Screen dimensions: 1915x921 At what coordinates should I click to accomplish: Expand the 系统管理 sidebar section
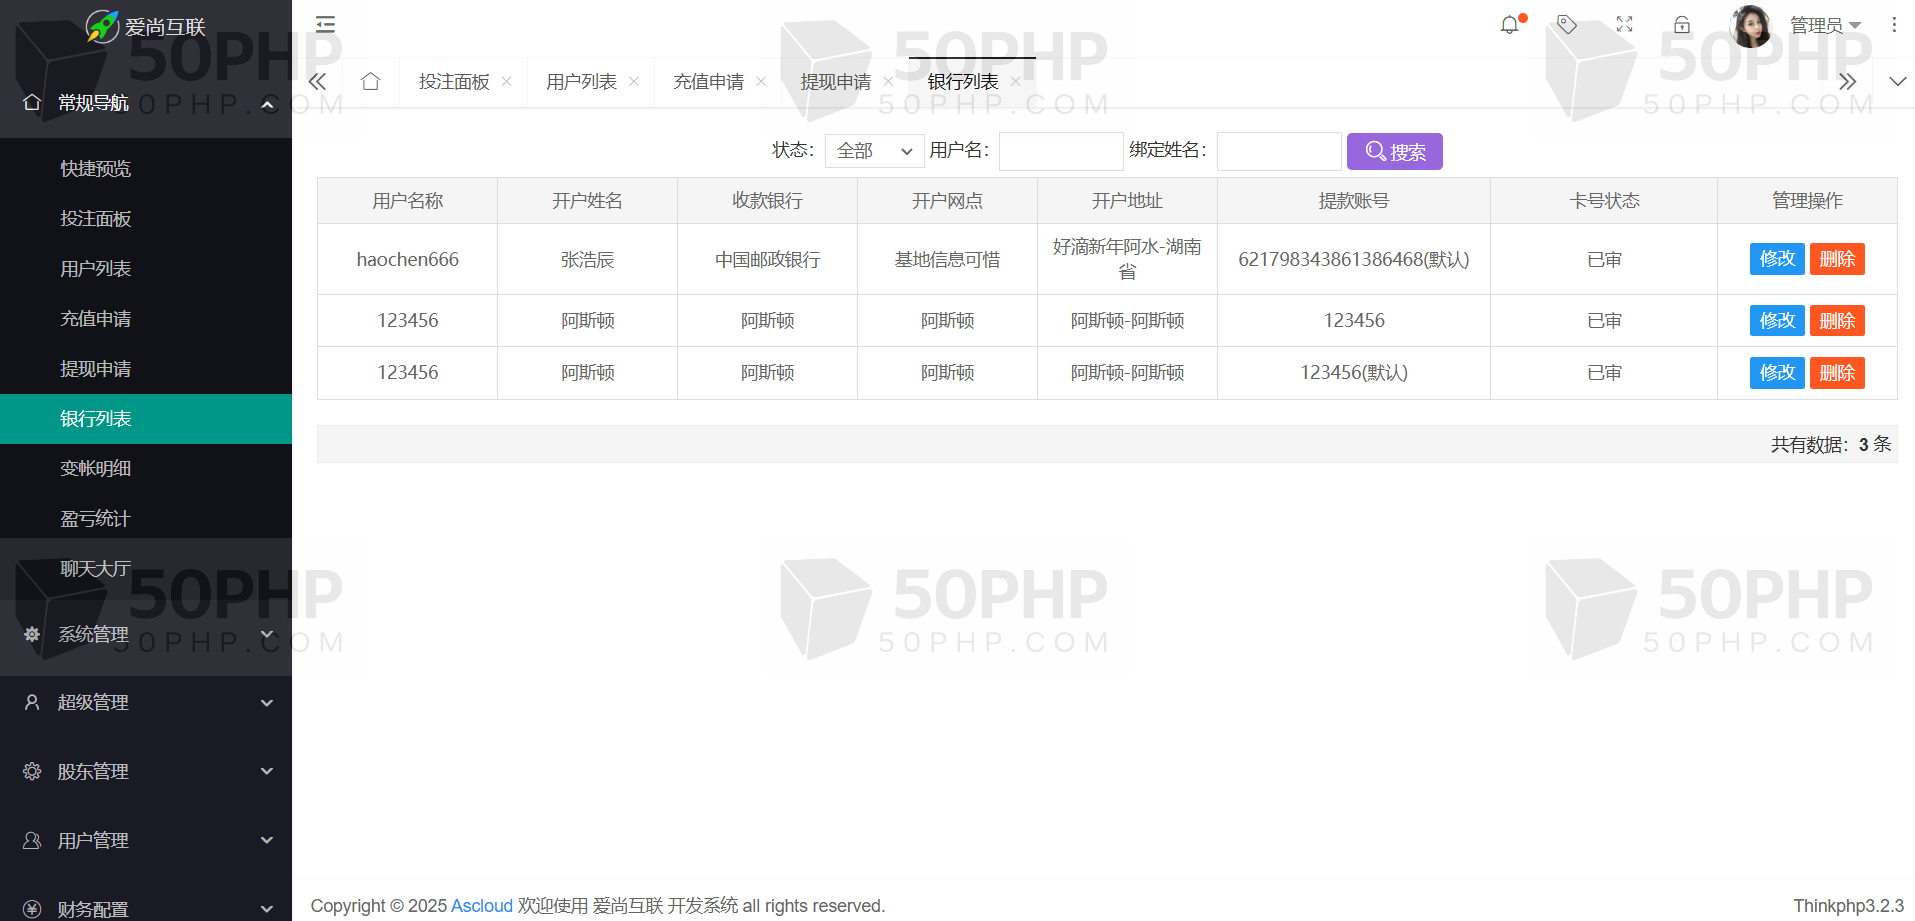(146, 635)
